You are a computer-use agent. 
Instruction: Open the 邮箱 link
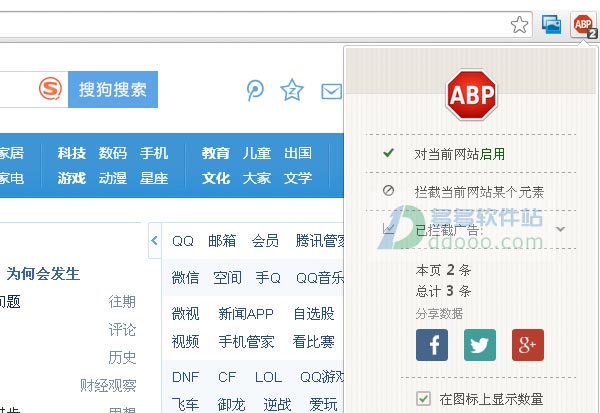pos(222,241)
